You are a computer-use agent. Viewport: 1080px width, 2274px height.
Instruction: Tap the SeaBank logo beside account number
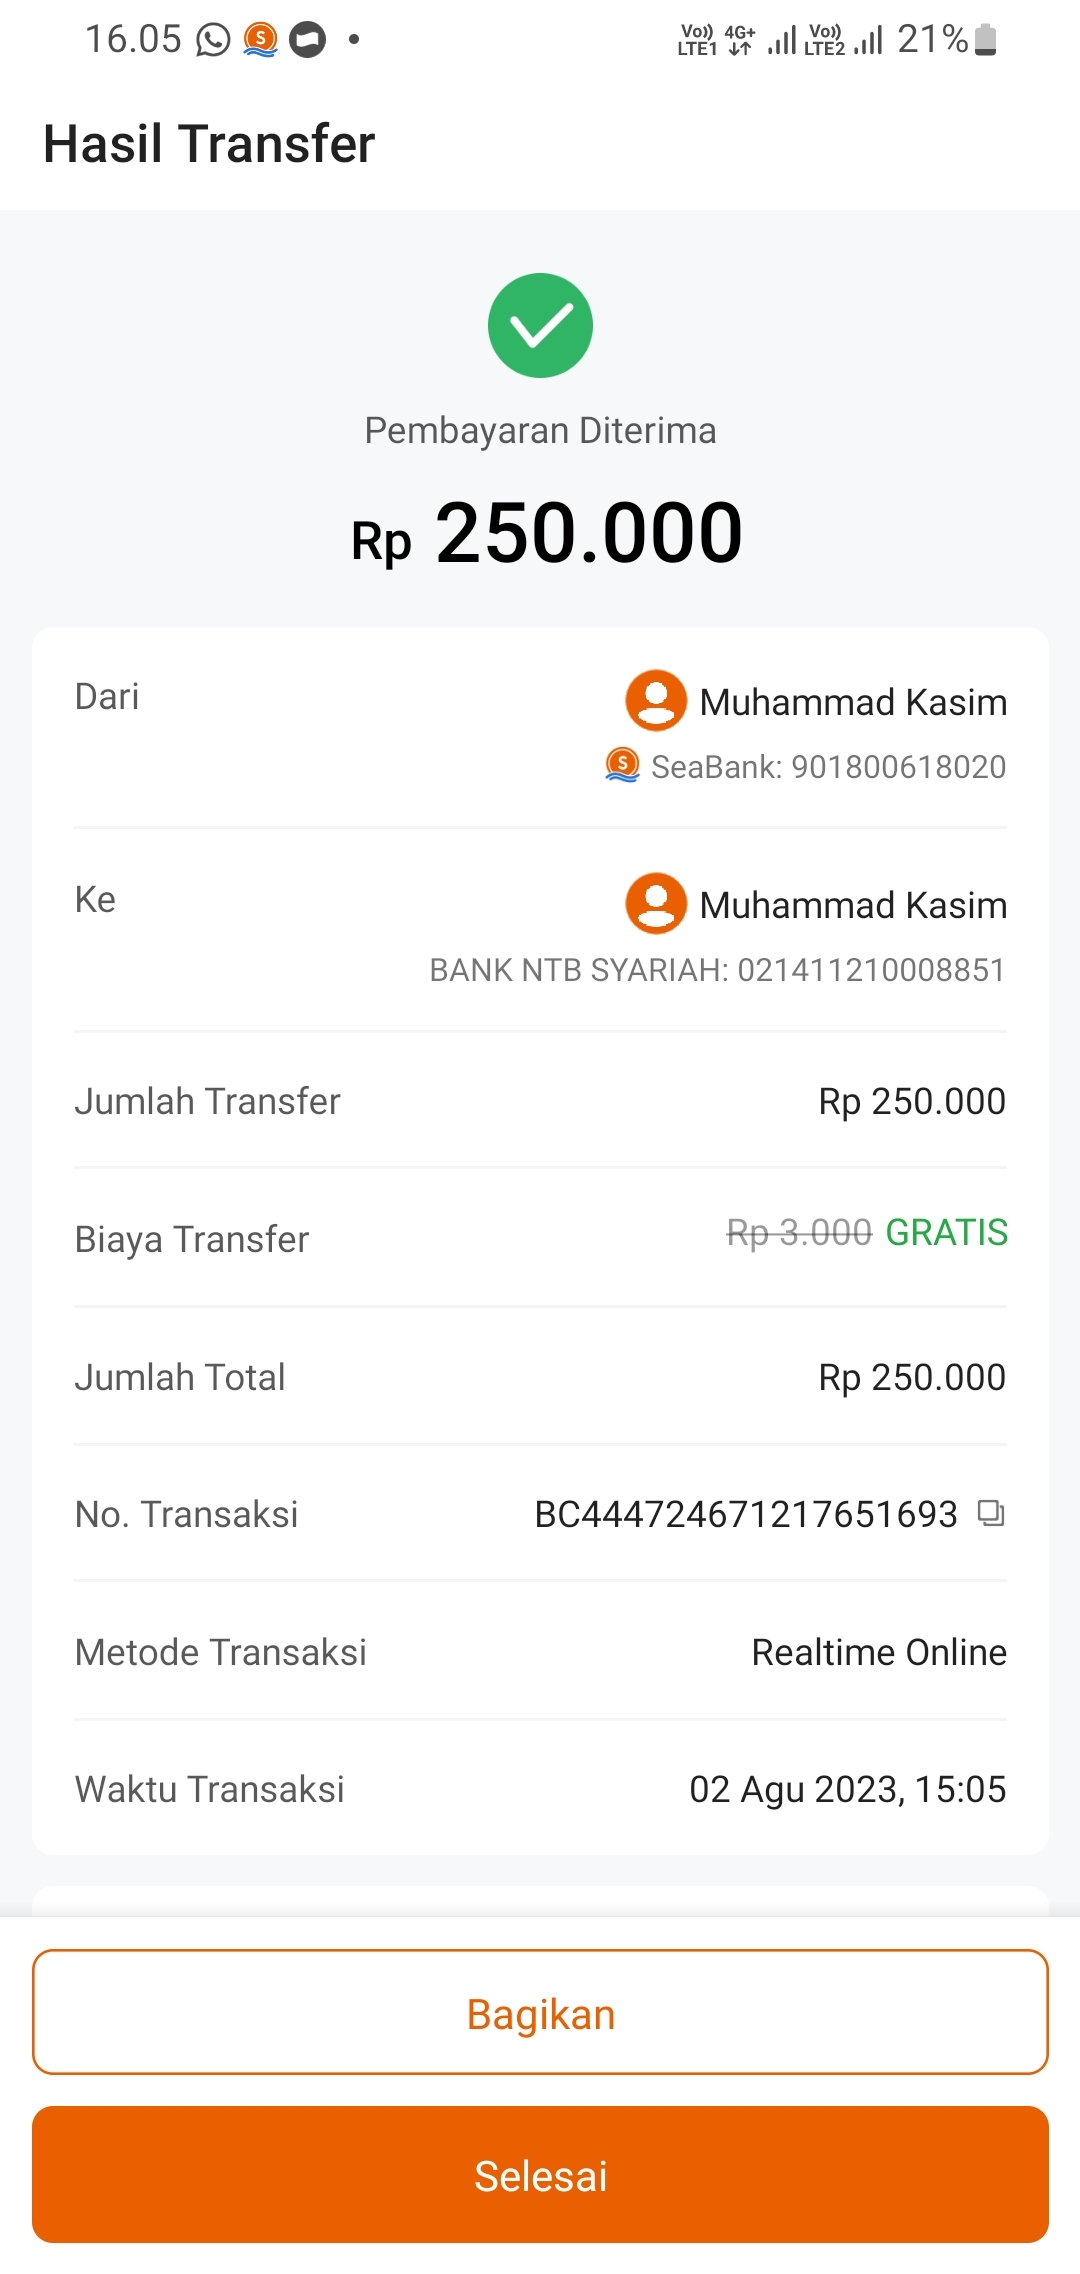click(x=622, y=766)
